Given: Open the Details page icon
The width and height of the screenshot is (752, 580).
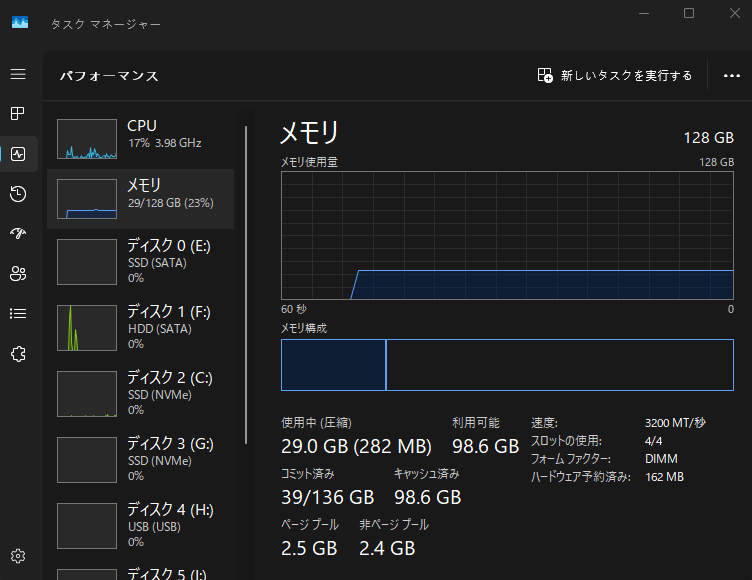Looking at the screenshot, I should pos(18,314).
